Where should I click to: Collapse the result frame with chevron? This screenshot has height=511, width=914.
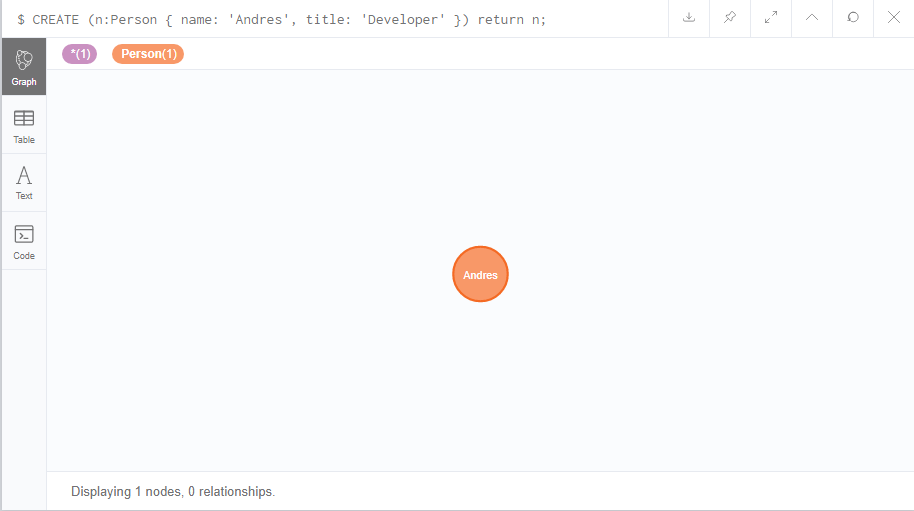point(812,18)
